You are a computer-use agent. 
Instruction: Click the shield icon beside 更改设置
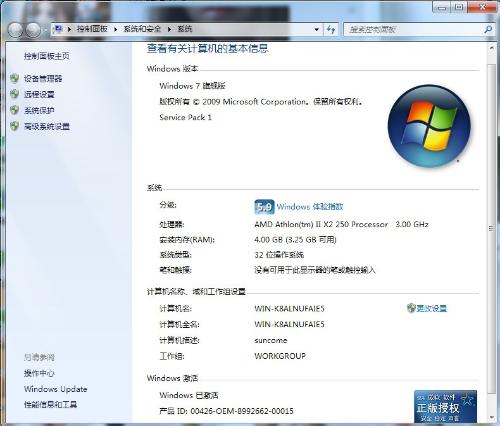point(411,308)
